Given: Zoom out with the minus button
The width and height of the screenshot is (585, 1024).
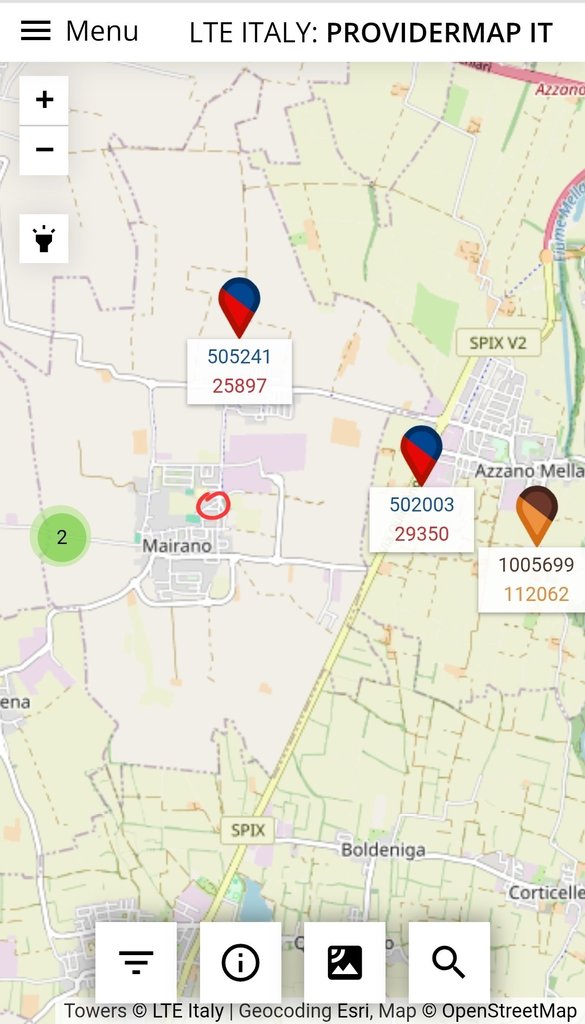Looking at the screenshot, I should click(x=44, y=150).
